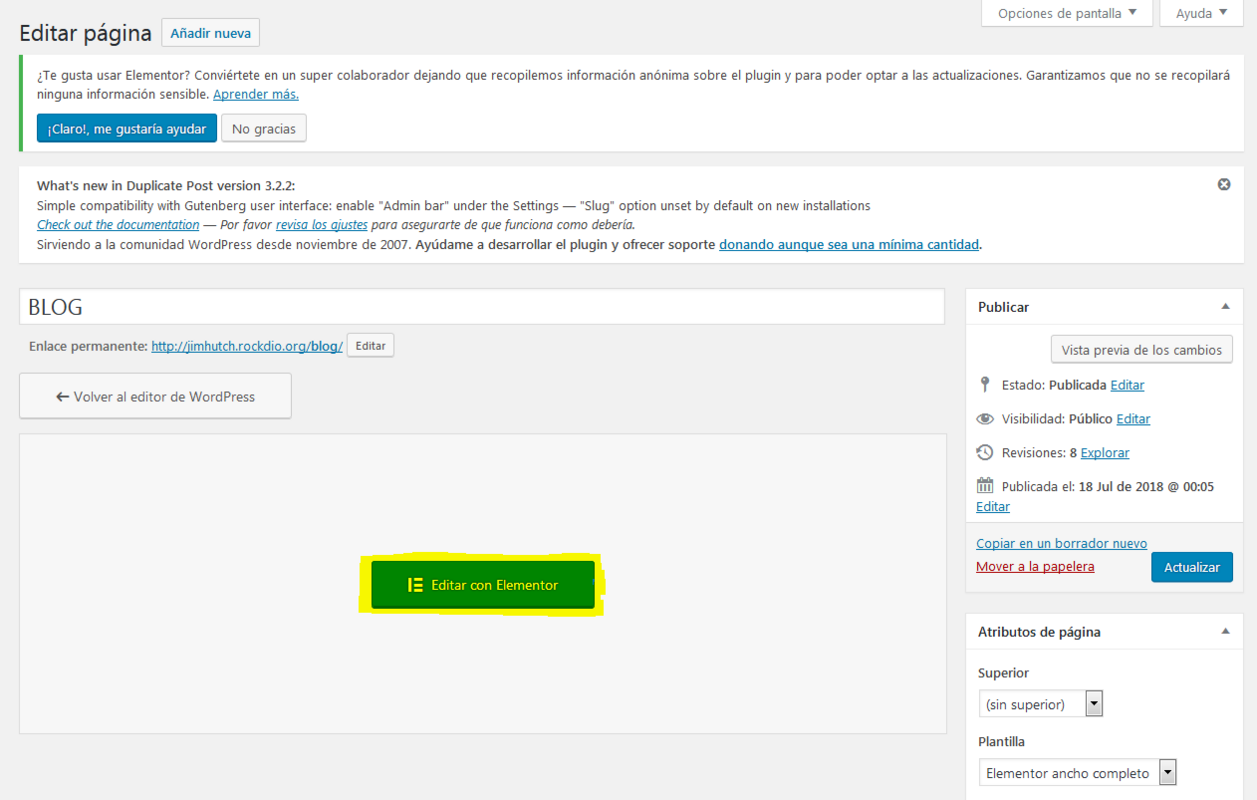Edit the Estado status

coord(1127,385)
